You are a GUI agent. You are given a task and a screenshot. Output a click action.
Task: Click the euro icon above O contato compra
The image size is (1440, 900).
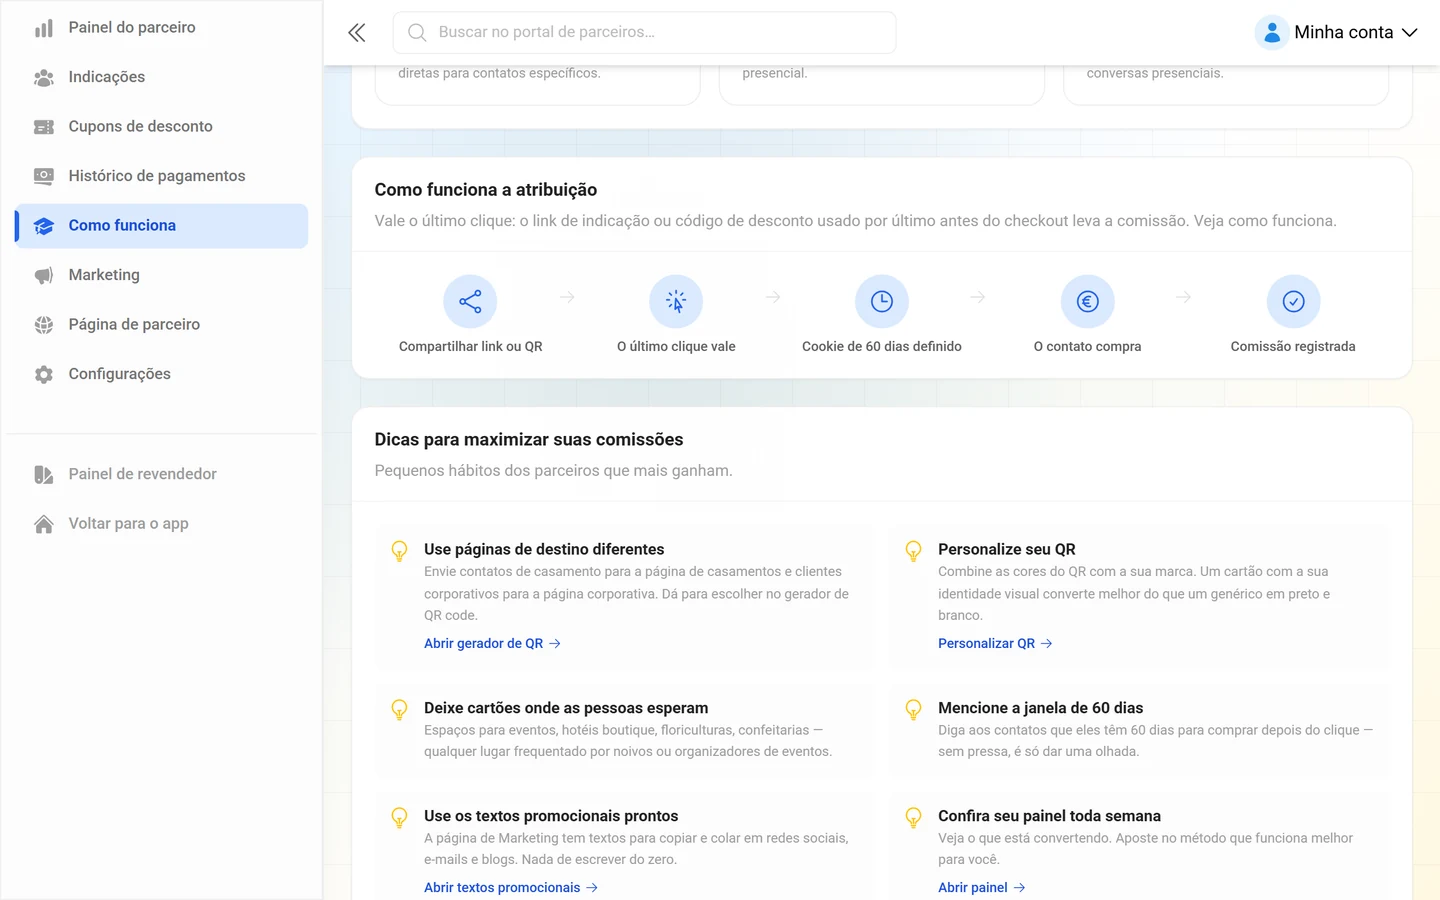coord(1088,301)
